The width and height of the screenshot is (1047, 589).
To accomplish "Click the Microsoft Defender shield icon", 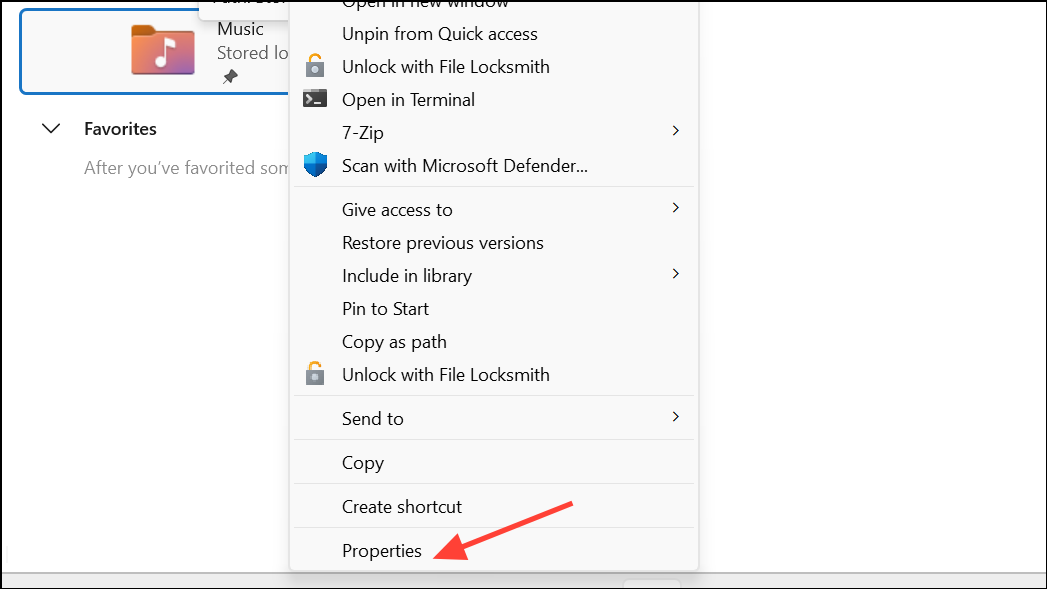I will pos(315,164).
